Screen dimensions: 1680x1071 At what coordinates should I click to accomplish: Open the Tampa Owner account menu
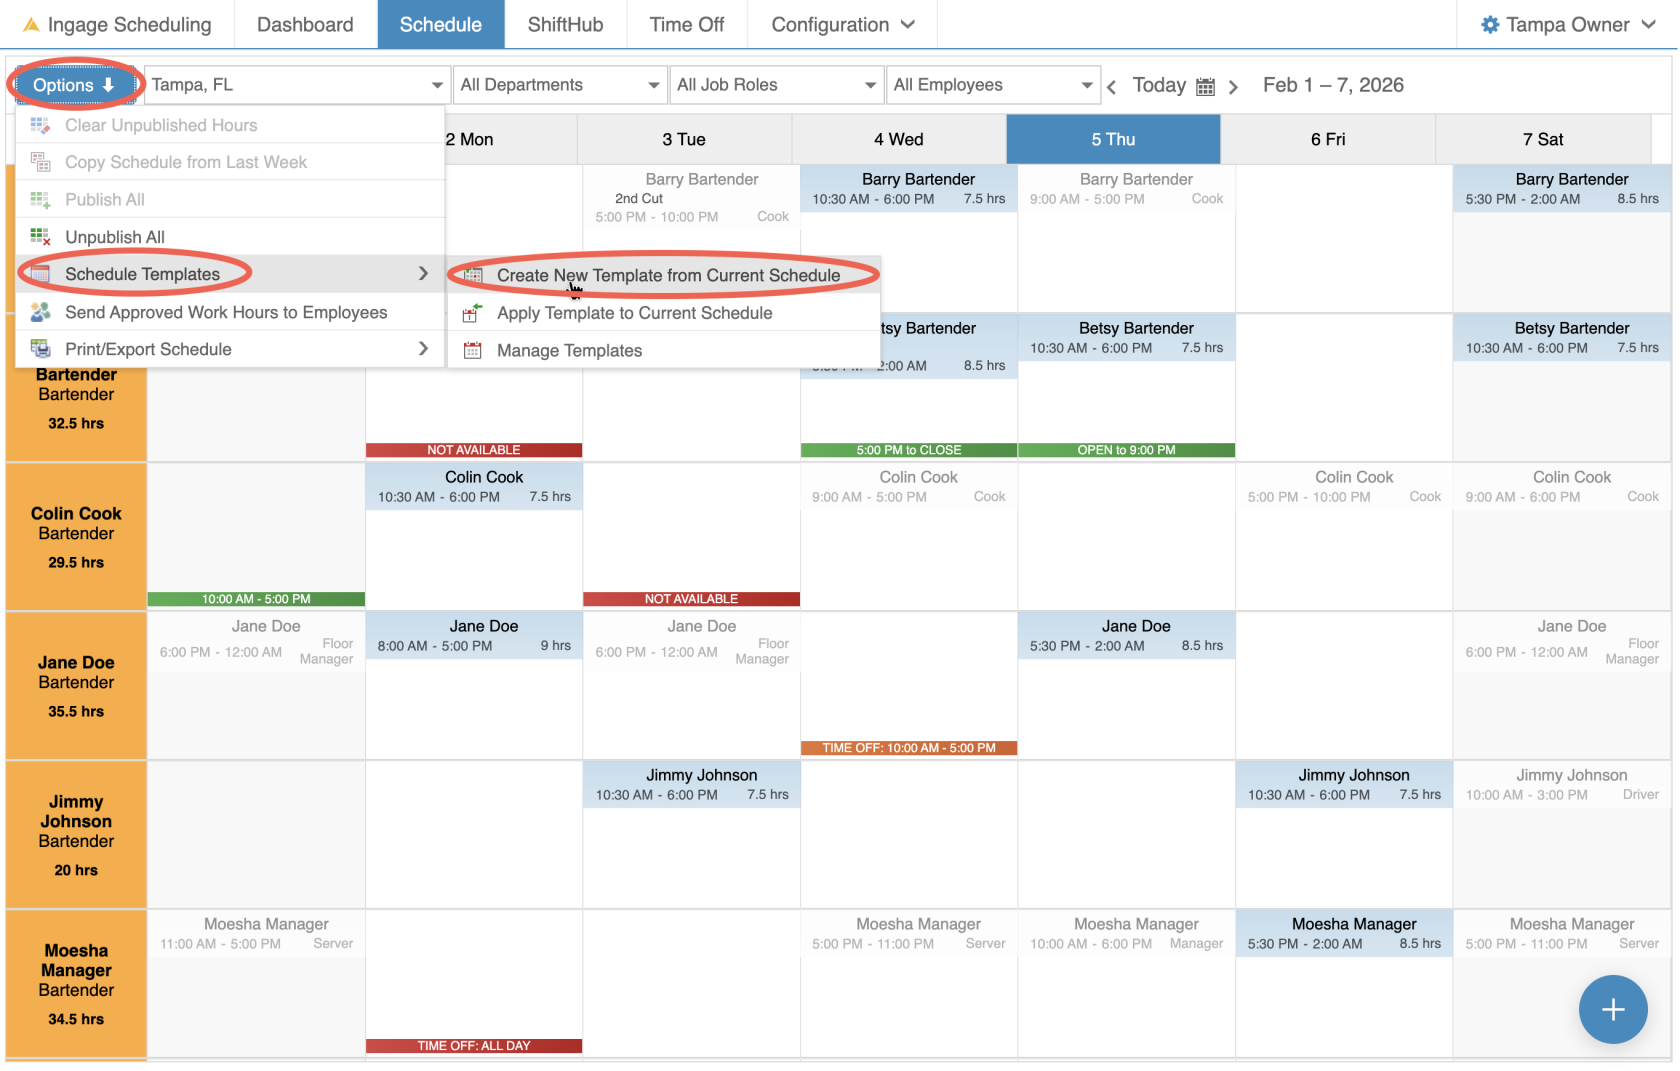coord(1567,25)
